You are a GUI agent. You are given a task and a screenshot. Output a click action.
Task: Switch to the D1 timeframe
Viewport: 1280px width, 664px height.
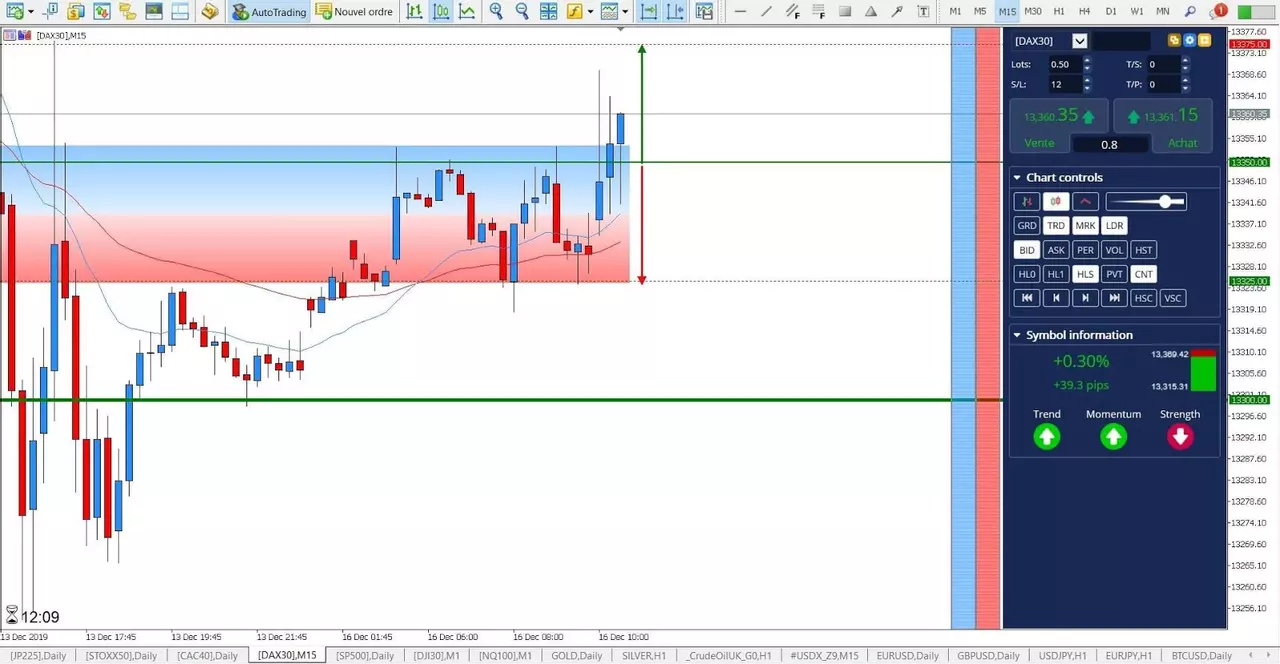tap(1111, 12)
